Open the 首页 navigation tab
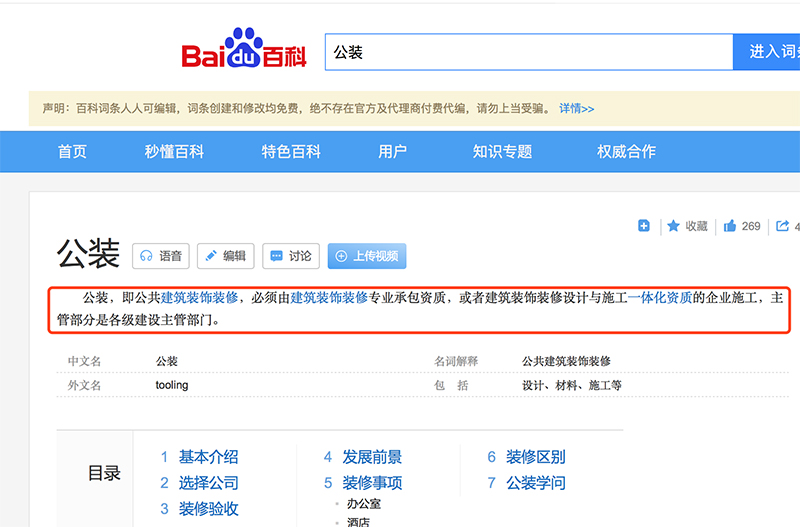This screenshot has height=527, width=800. (x=72, y=152)
